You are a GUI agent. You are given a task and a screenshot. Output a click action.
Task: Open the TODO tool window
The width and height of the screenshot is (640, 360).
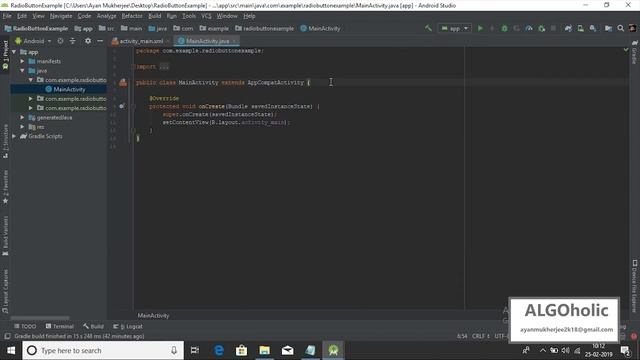pyautogui.click(x=25, y=326)
